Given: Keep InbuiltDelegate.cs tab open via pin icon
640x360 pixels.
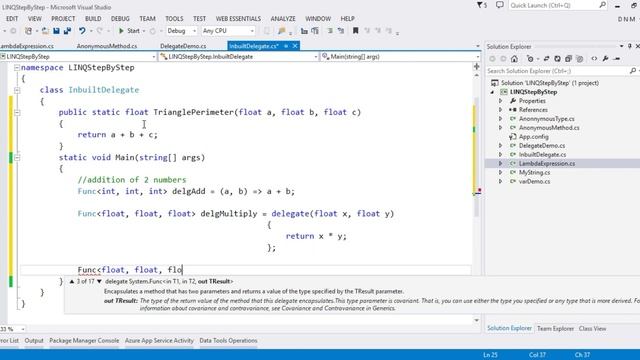Looking at the screenshot, I should coord(286,46).
